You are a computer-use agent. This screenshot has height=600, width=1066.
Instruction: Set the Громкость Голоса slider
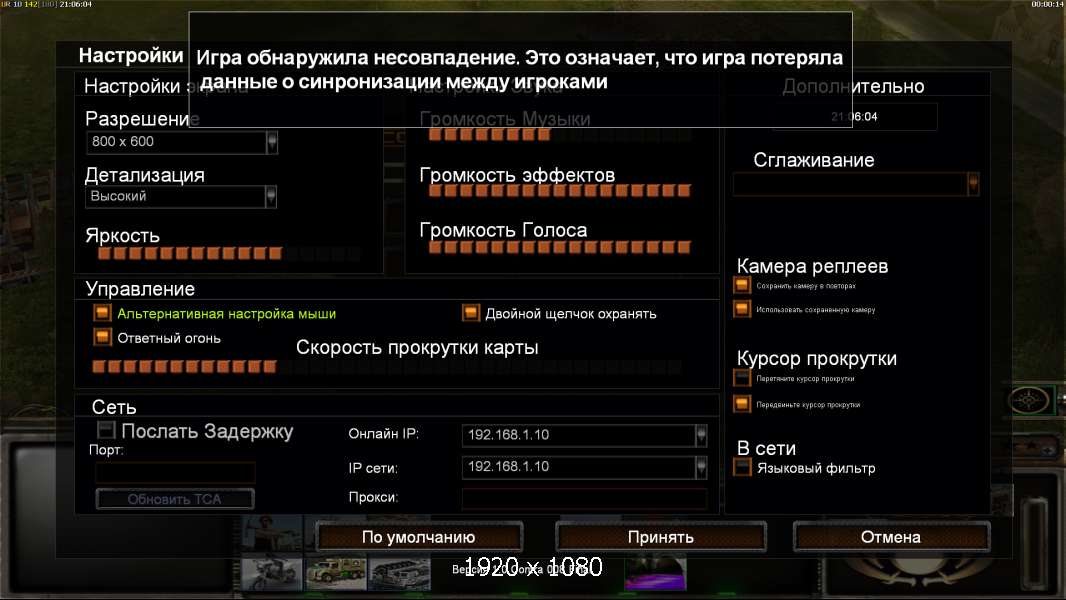click(560, 247)
